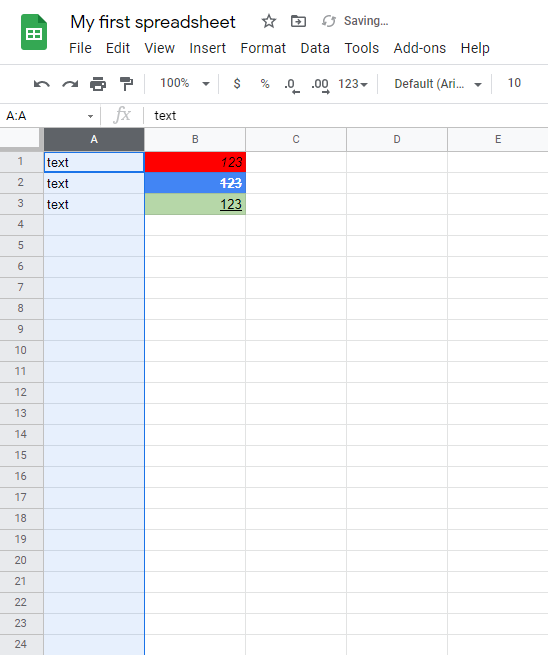The width and height of the screenshot is (548, 655).
Task: Apply currency format with dollar icon
Action: (x=237, y=84)
